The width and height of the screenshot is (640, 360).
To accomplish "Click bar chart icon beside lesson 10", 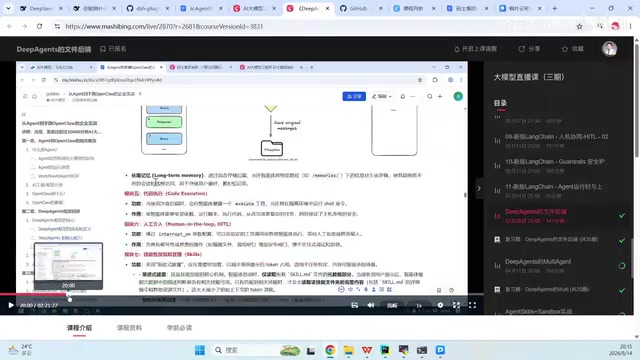I will click(497, 165).
